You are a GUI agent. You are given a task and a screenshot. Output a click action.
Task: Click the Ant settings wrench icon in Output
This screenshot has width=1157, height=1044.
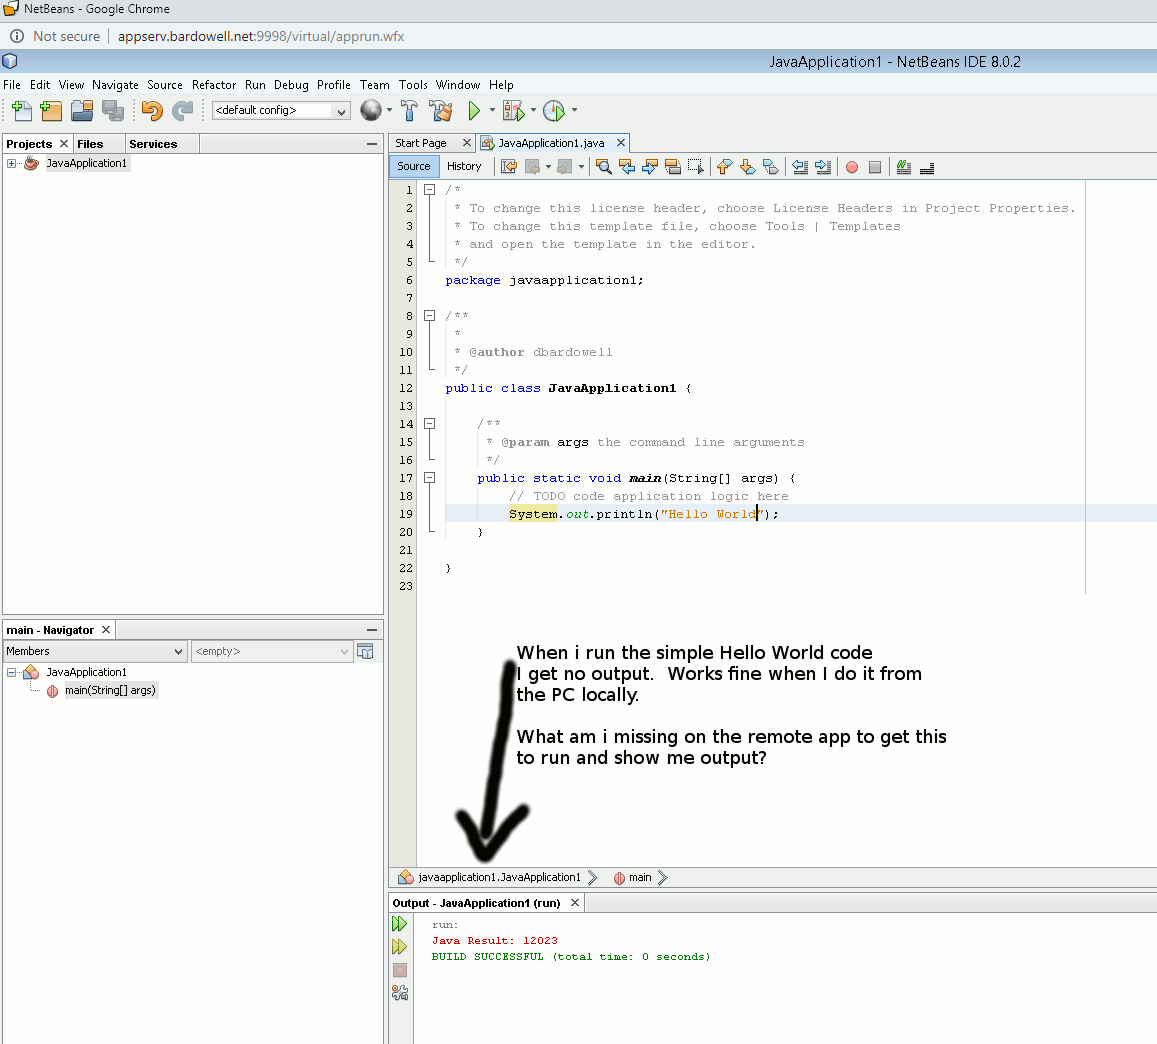tap(399, 993)
